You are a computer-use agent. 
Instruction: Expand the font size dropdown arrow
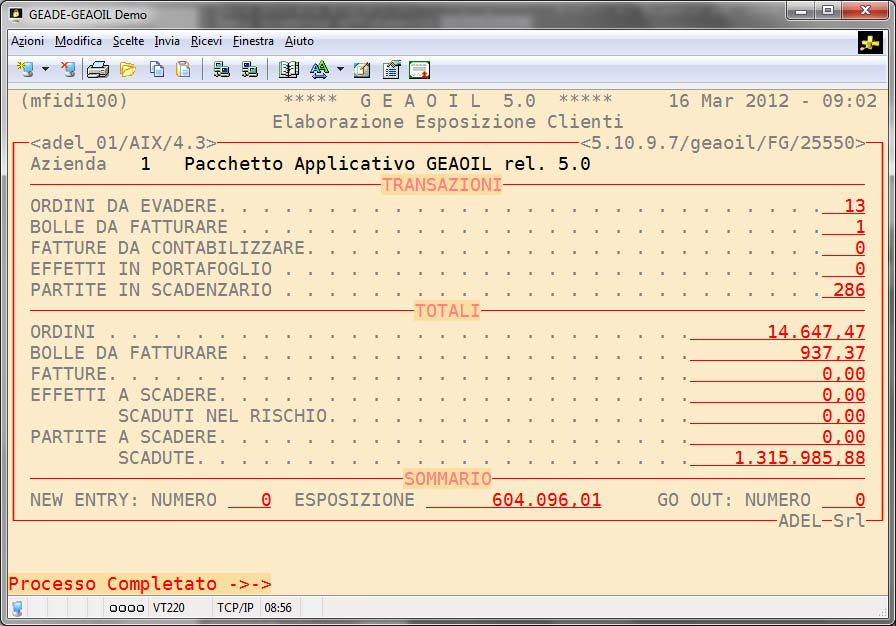(x=340, y=70)
